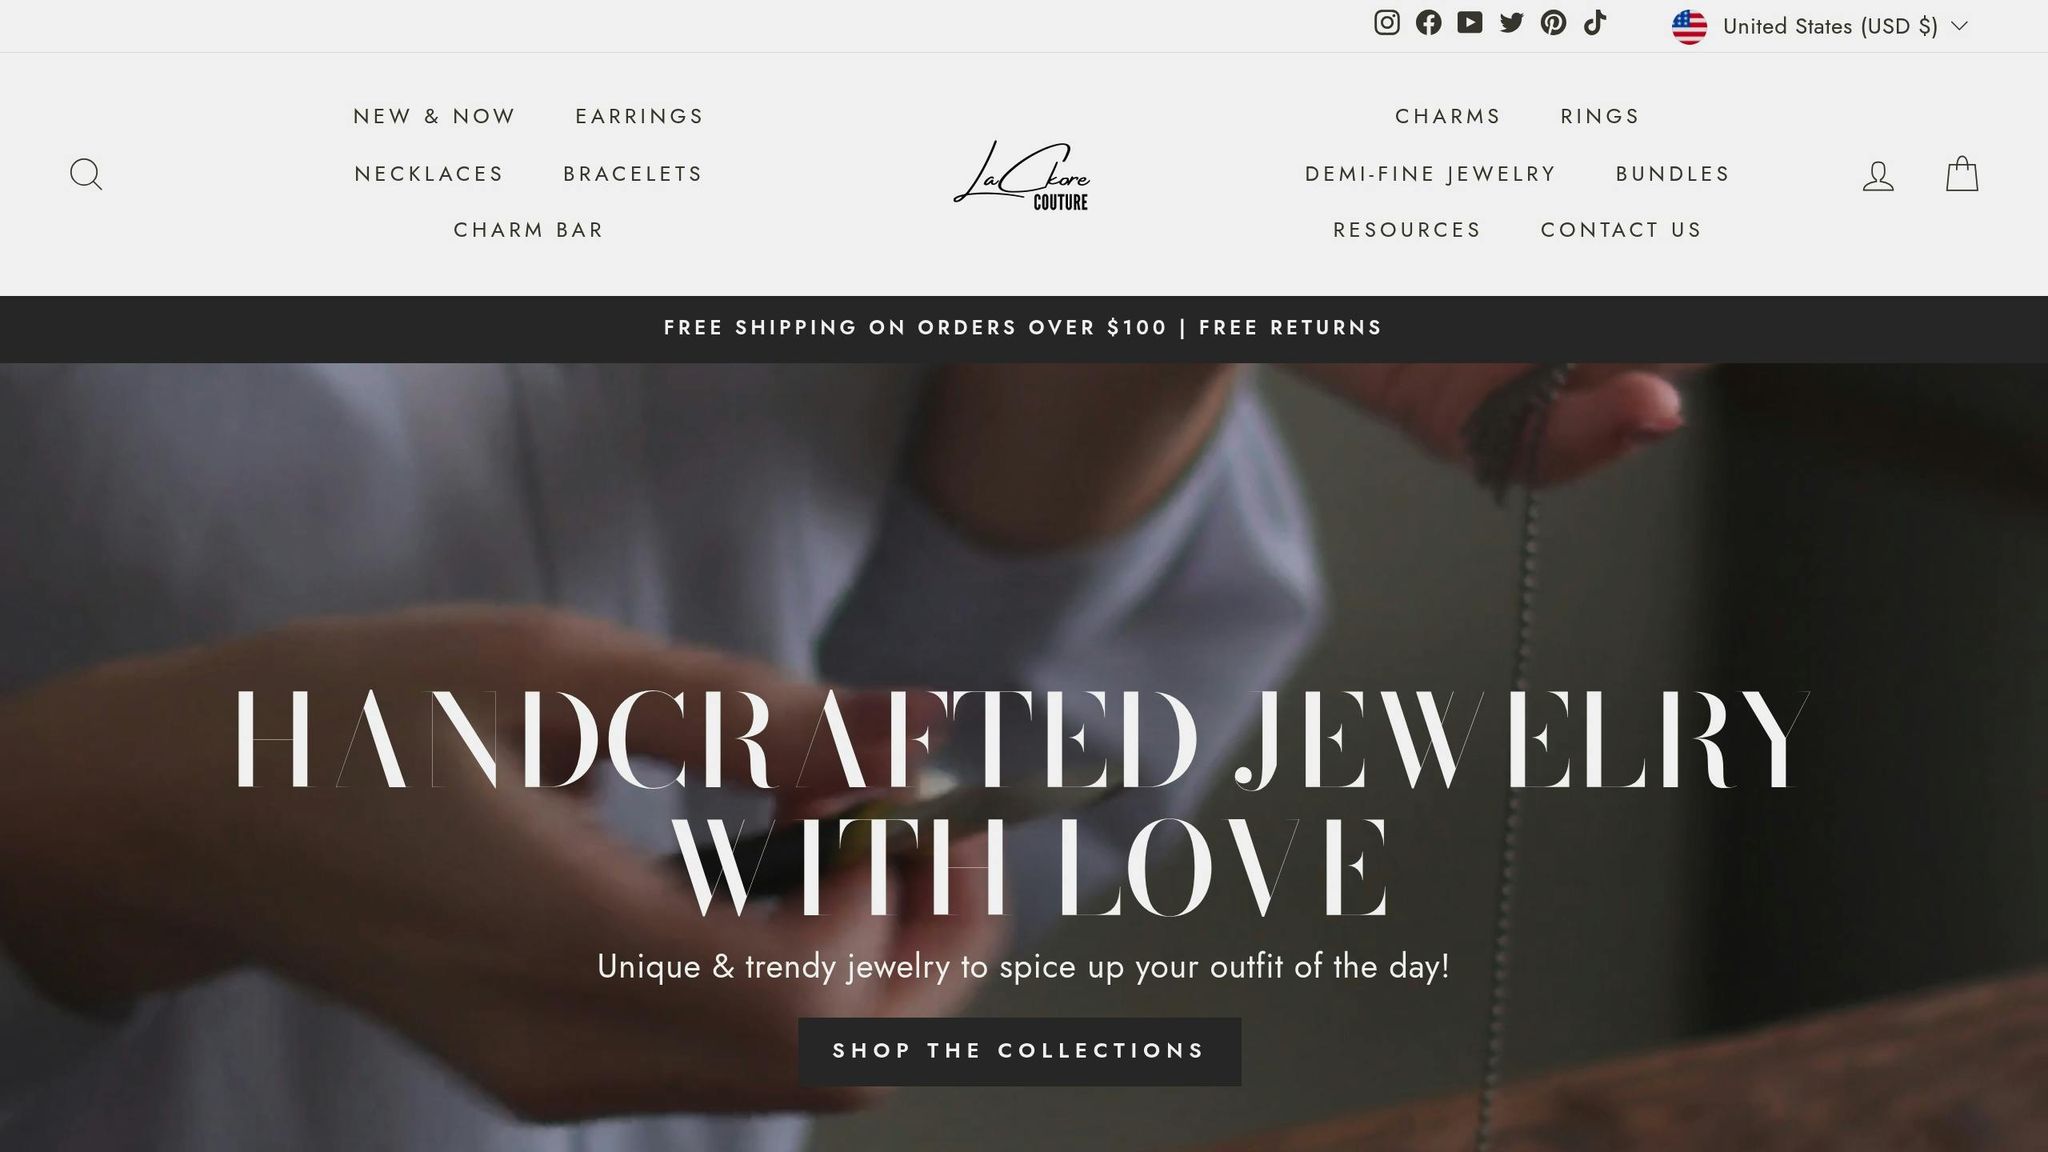This screenshot has height=1152, width=2048.
Task: Click the Contact Us link
Action: point(1621,230)
